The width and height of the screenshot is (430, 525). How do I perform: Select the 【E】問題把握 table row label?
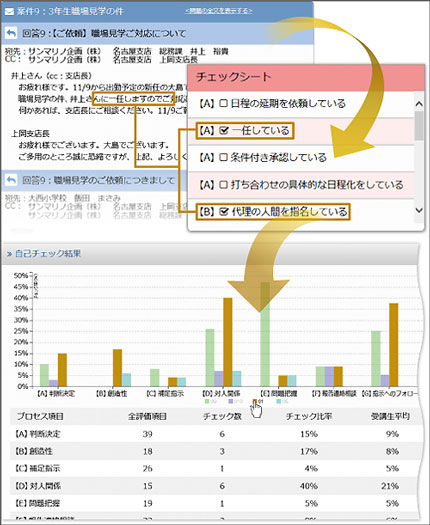pyautogui.click(x=37, y=503)
